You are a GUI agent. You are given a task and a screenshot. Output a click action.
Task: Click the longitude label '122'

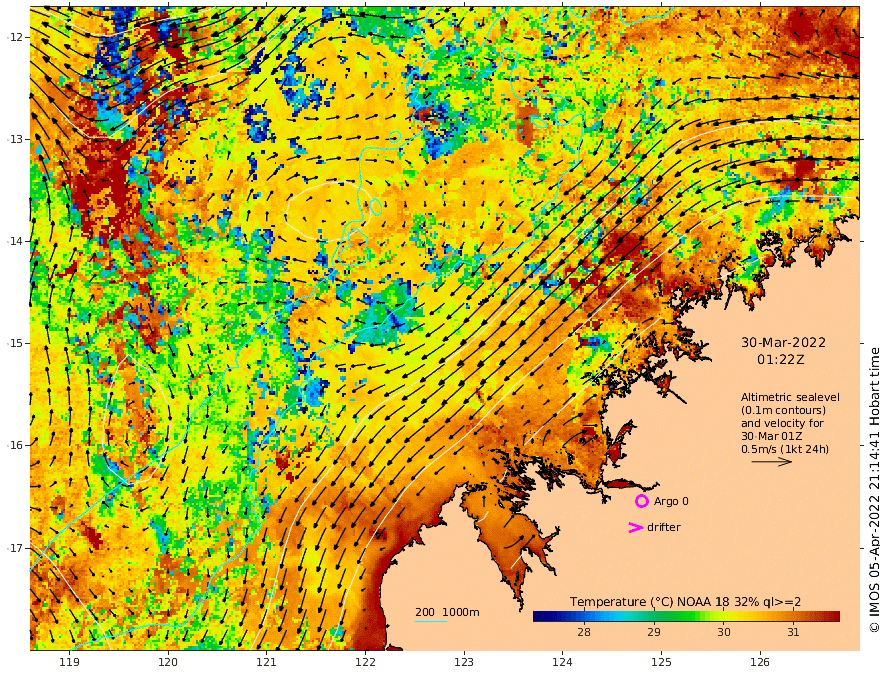pyautogui.click(x=365, y=662)
